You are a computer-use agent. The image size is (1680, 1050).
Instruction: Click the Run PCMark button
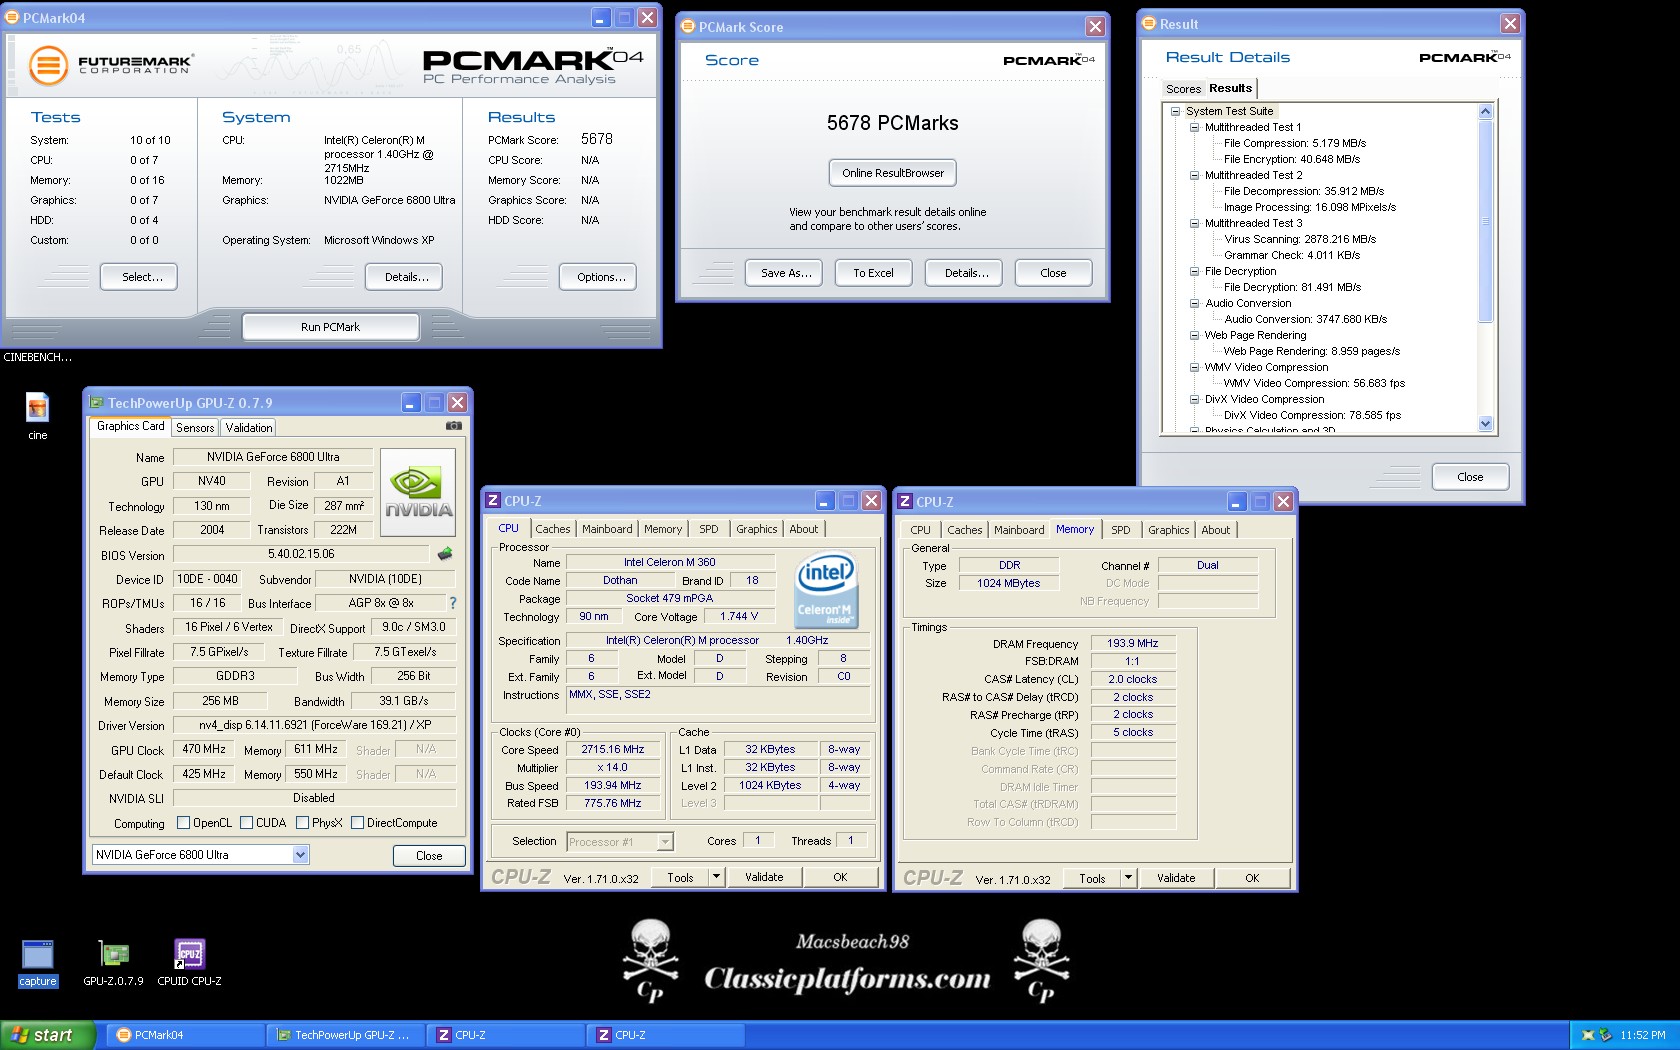[330, 327]
